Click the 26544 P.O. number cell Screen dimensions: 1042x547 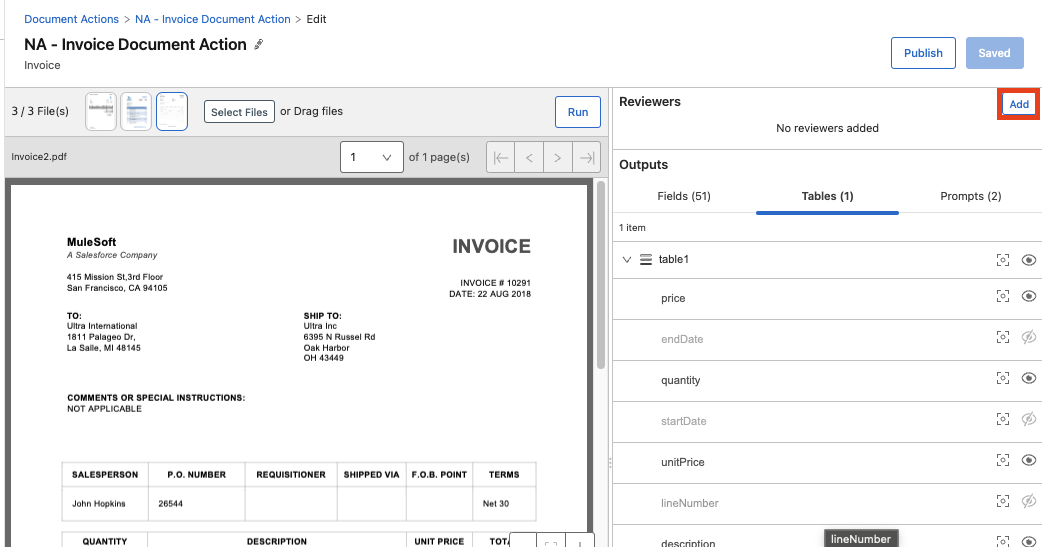point(170,504)
